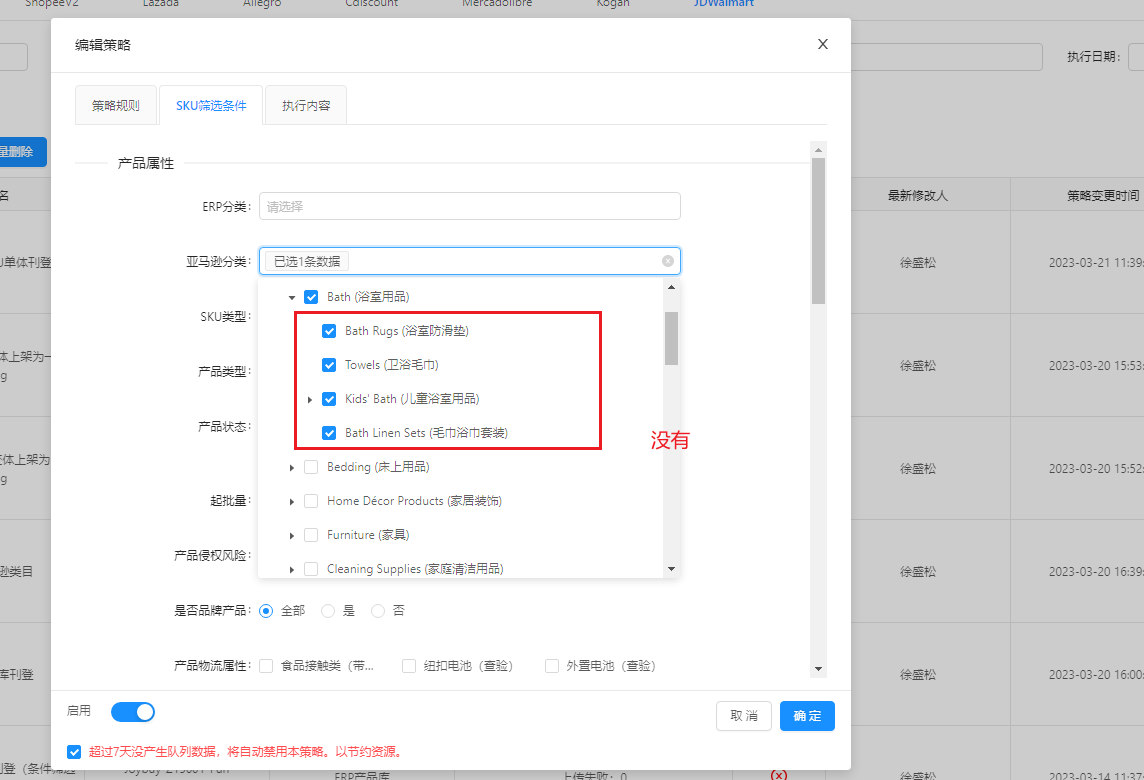The image size is (1144, 780).
Task: Check 食品接触类 logistics attribute
Action: (x=266, y=666)
